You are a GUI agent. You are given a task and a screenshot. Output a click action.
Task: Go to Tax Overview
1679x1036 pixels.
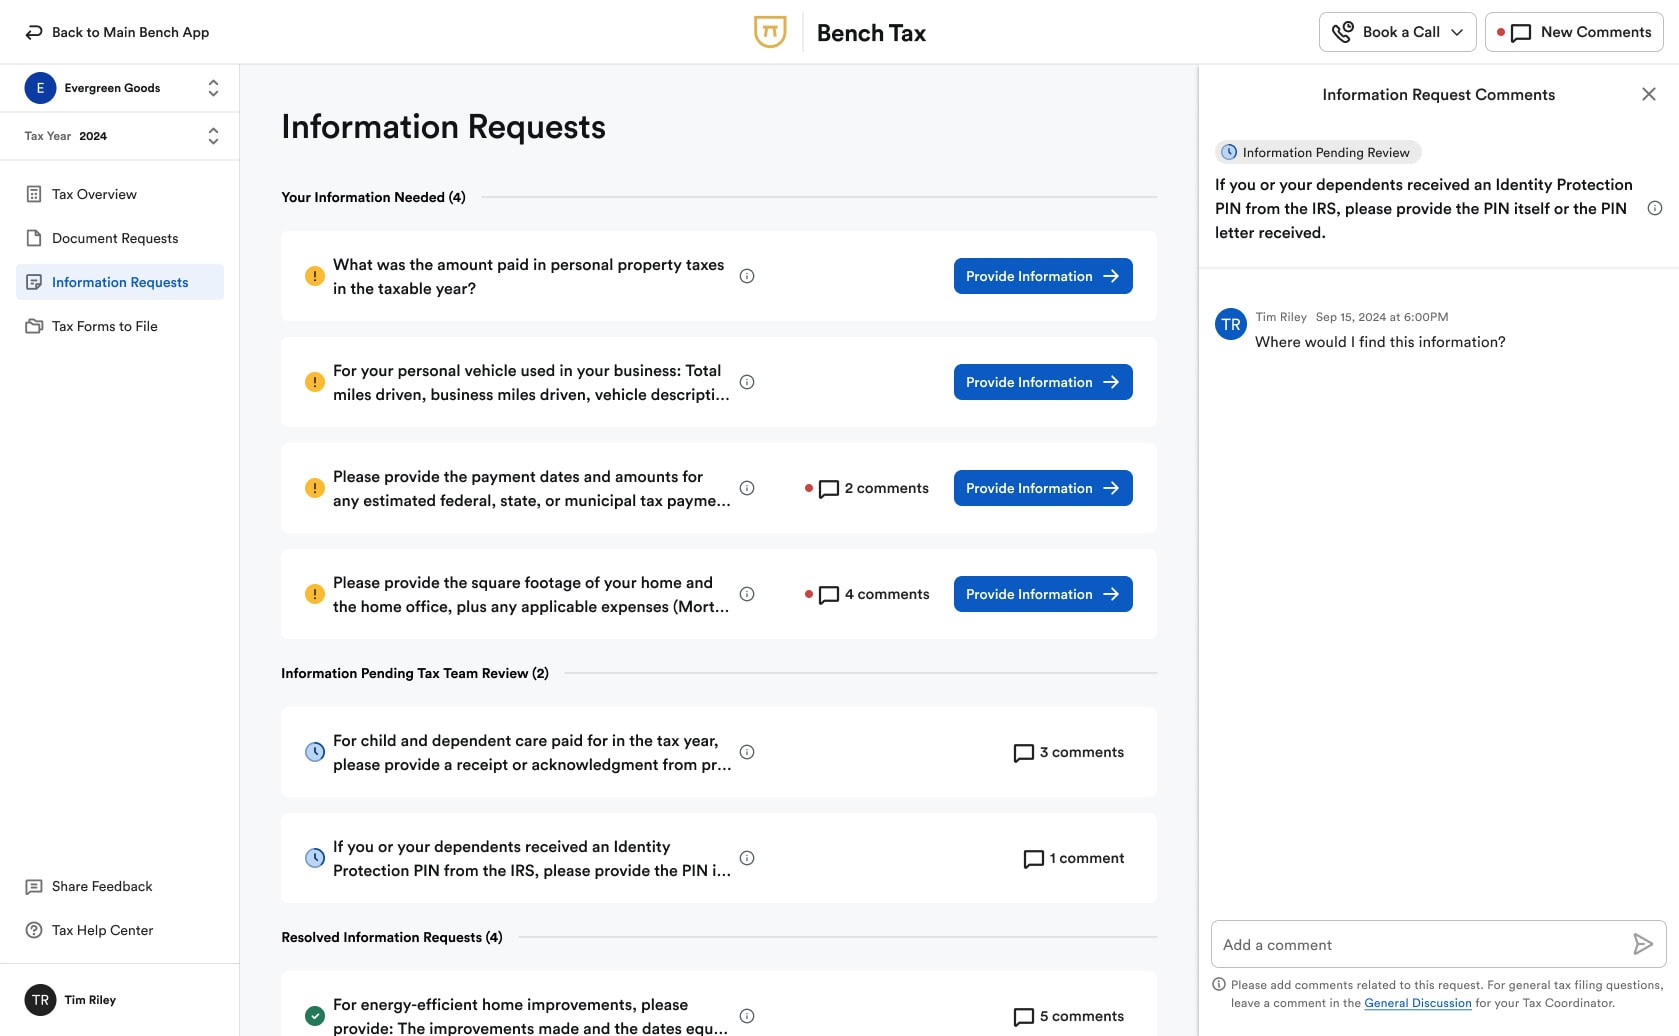coord(120,194)
